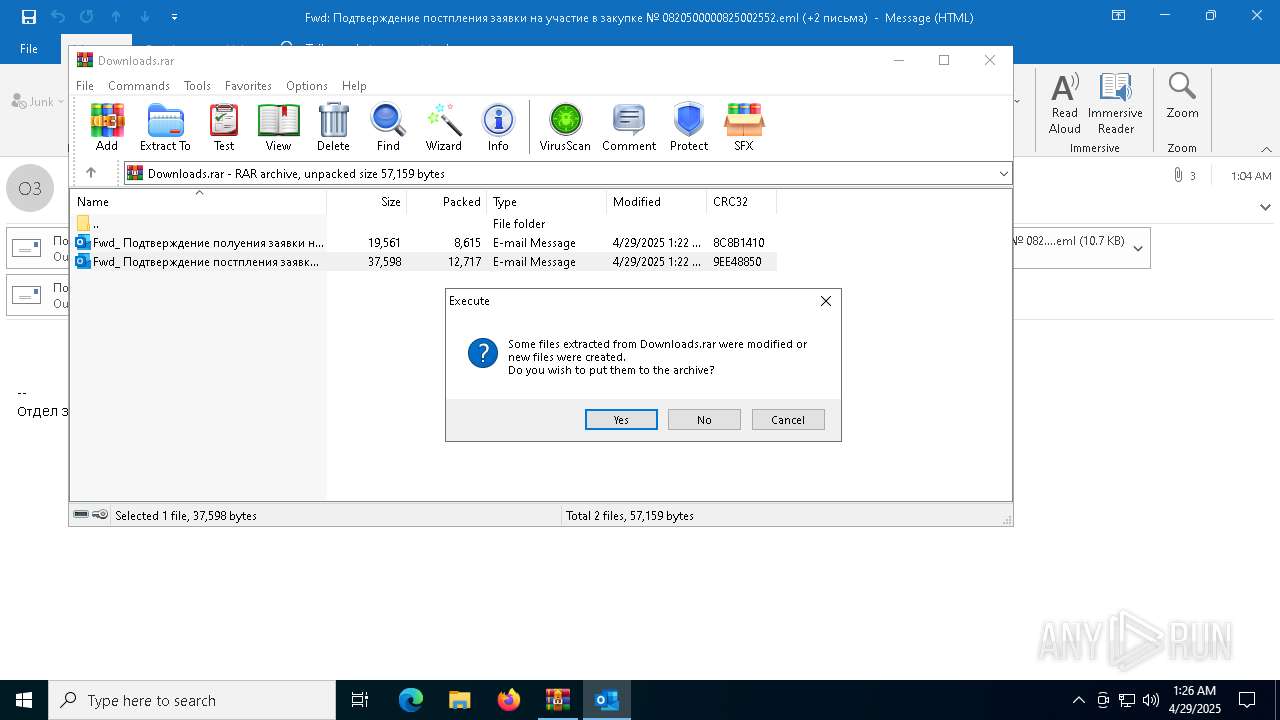Click the taskbar clock showing 1:26 AM
The height and width of the screenshot is (720, 1280).
[x=1196, y=700]
